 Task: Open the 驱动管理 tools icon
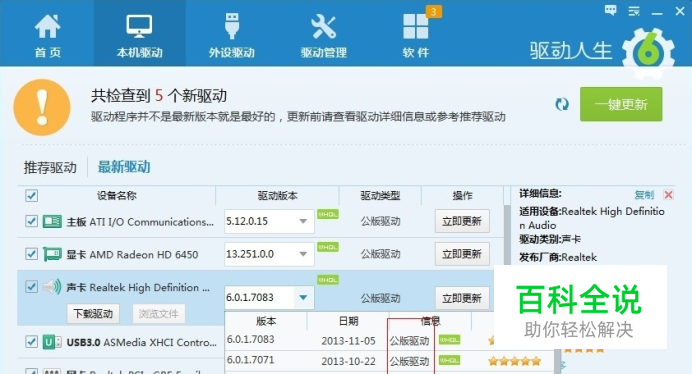[323, 26]
